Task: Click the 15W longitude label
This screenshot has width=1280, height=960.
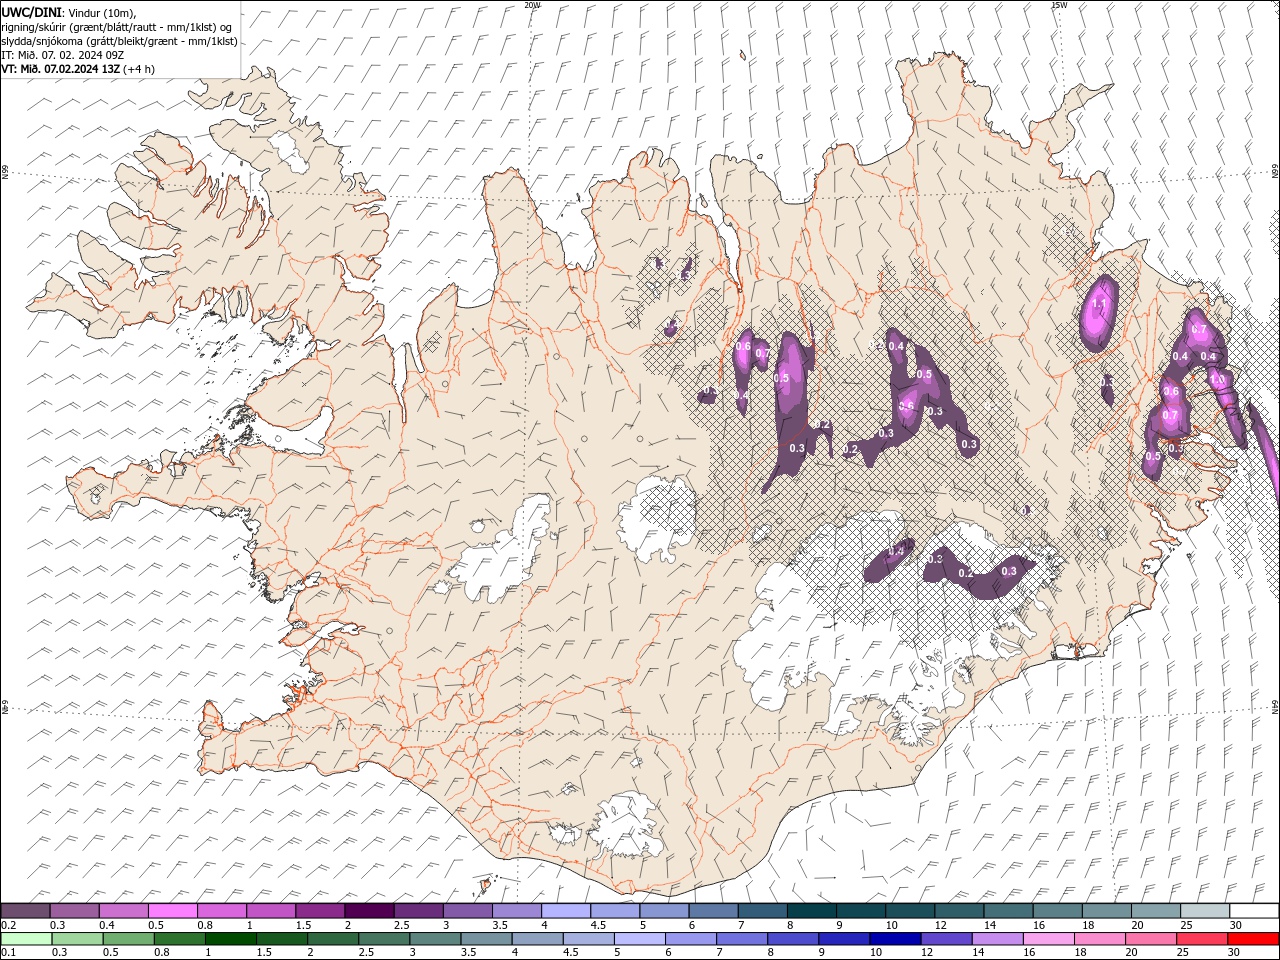Action: click(1059, 5)
